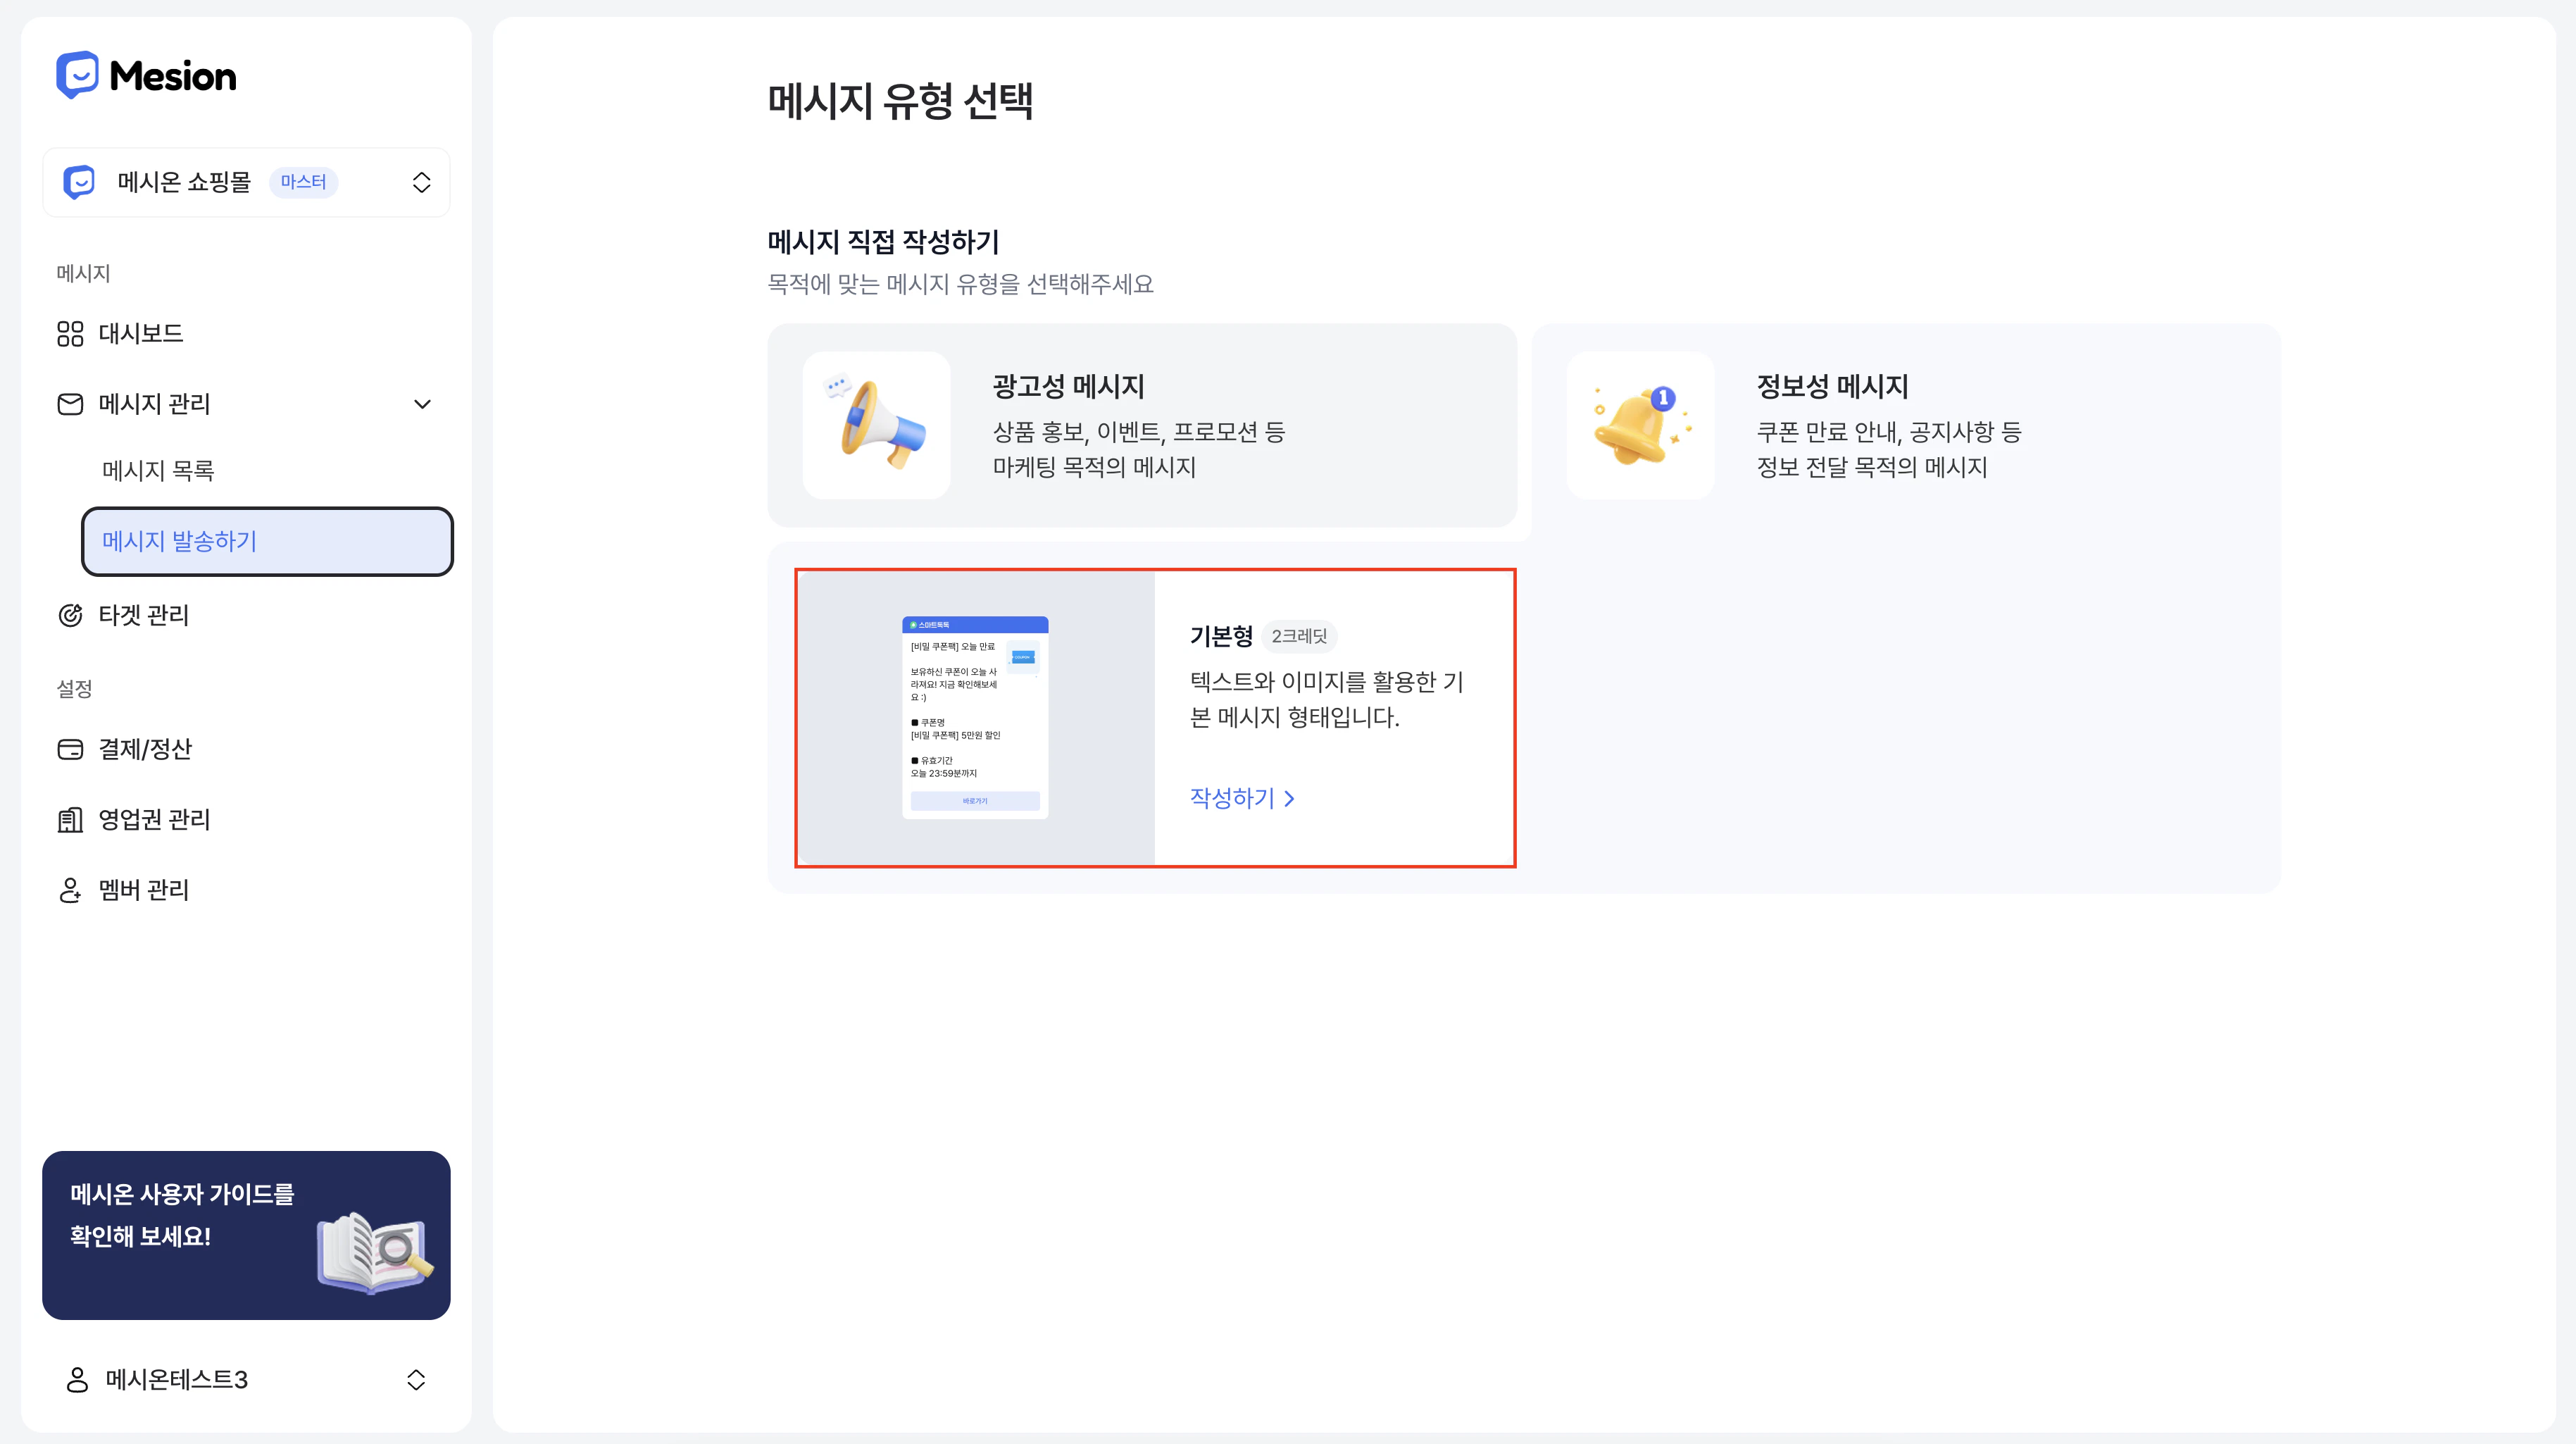
Task: Click the 메시온테스트3 user icon
Action: [78, 1379]
